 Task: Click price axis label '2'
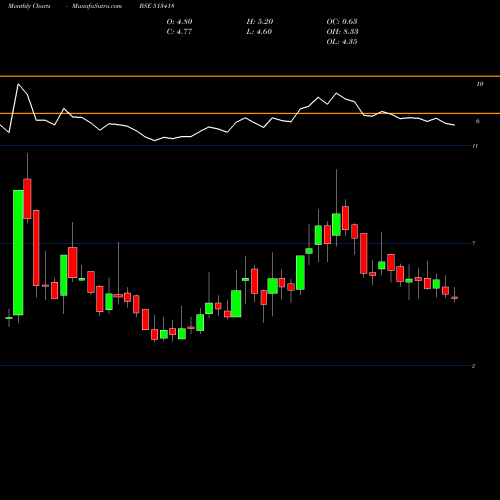[473, 366]
